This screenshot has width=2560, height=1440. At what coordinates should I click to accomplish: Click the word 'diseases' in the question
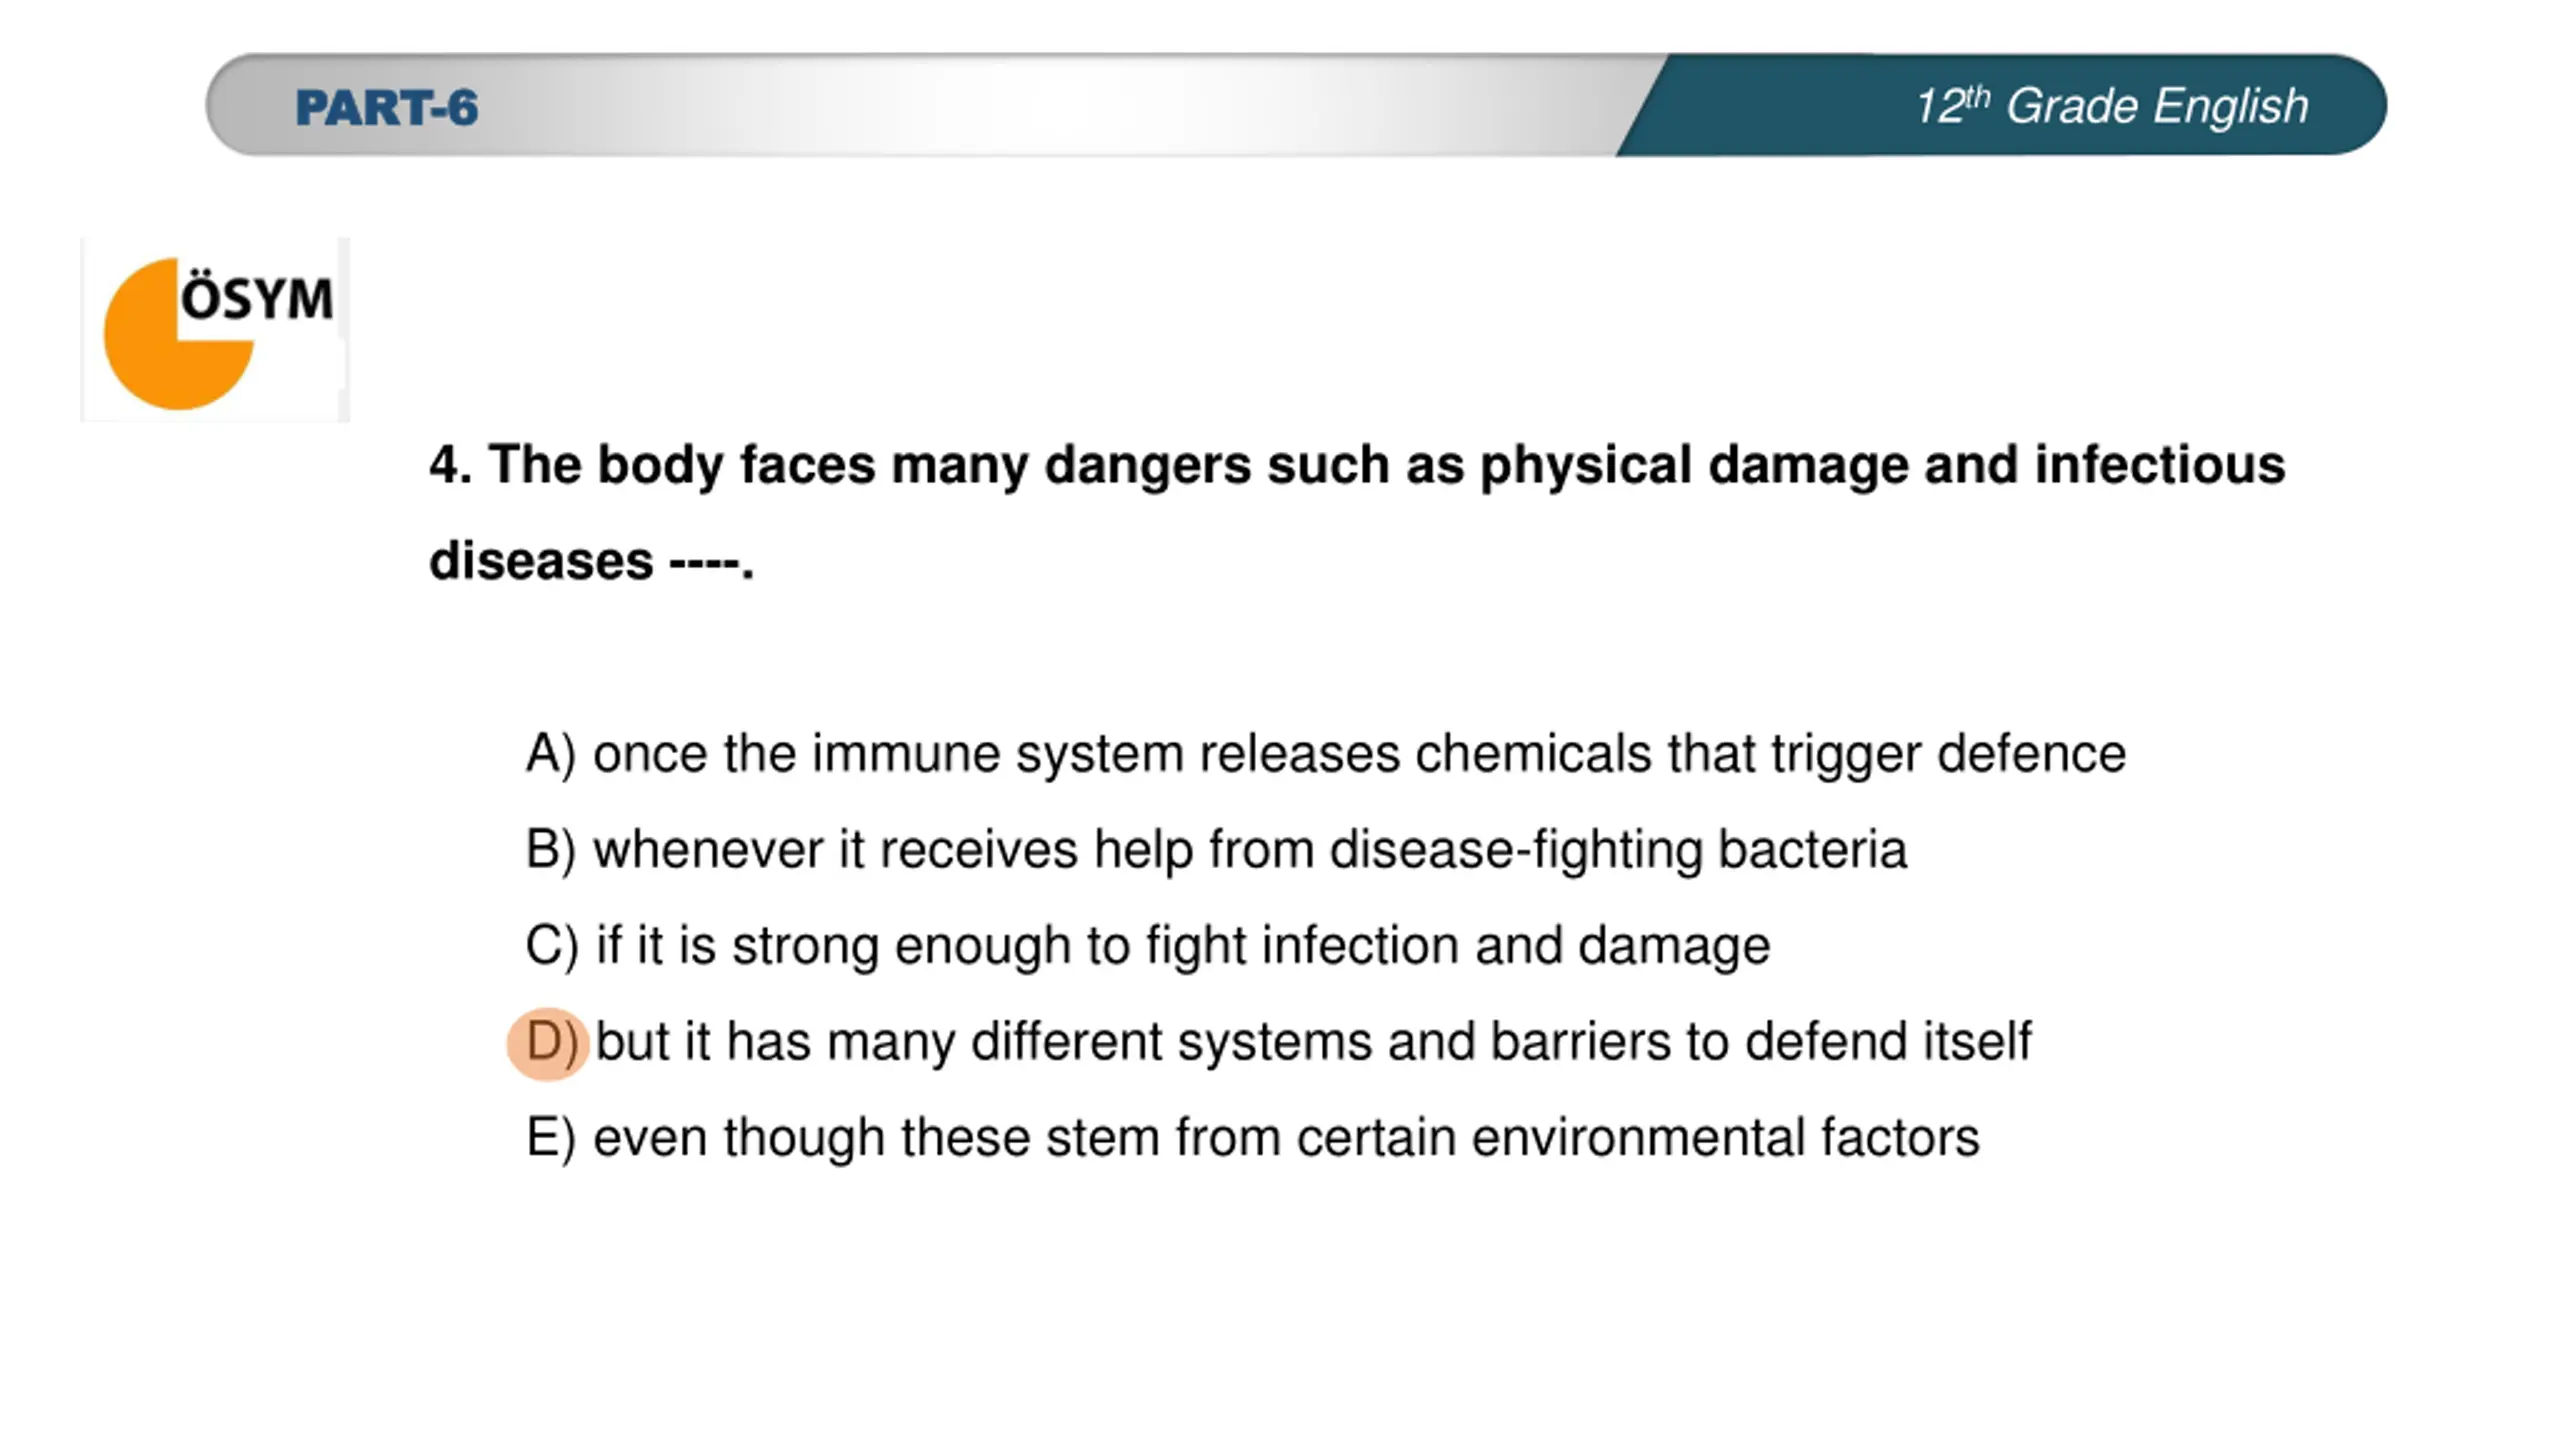pos(541,561)
